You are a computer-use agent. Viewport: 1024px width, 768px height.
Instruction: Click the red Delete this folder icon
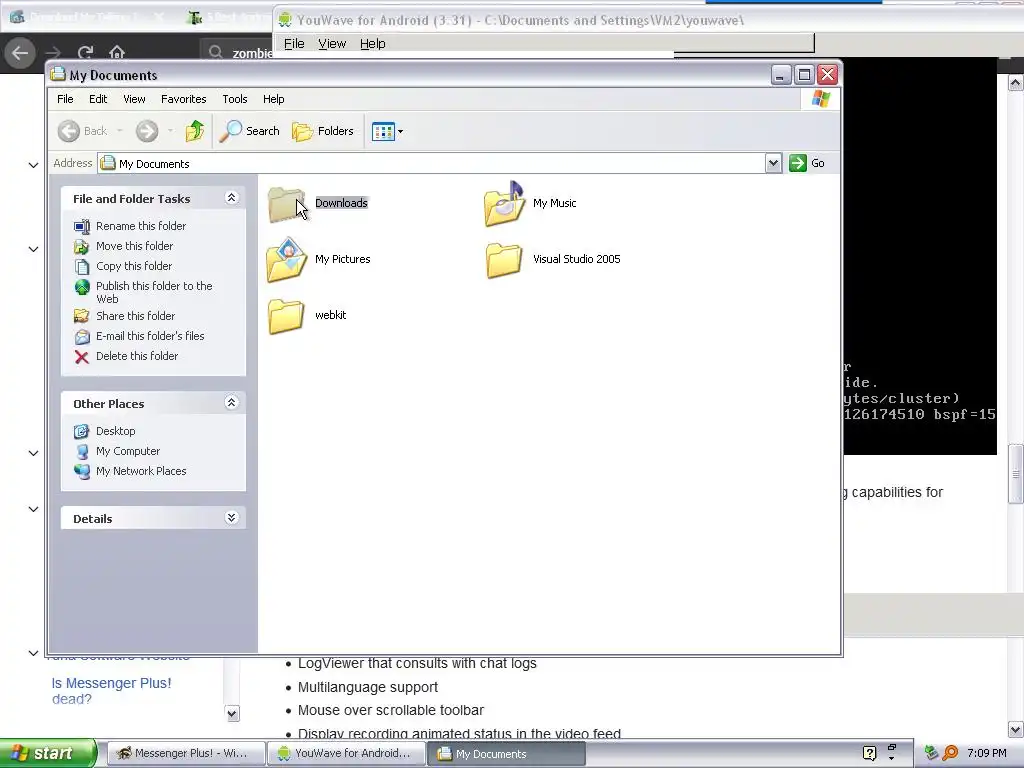pyautogui.click(x=82, y=357)
